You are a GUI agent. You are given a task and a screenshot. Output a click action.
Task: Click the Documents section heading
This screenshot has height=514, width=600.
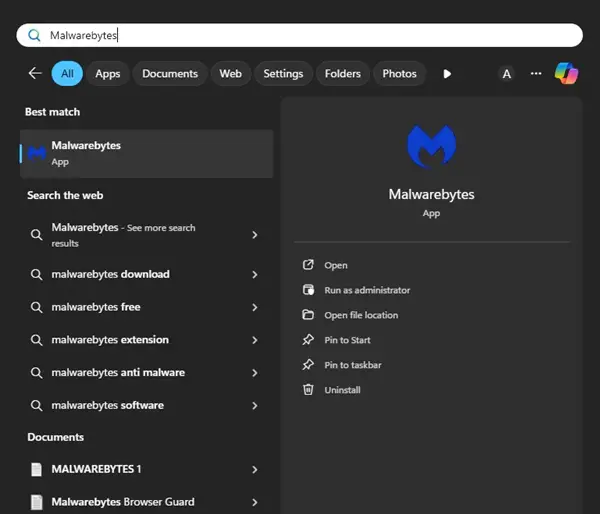click(x=55, y=437)
